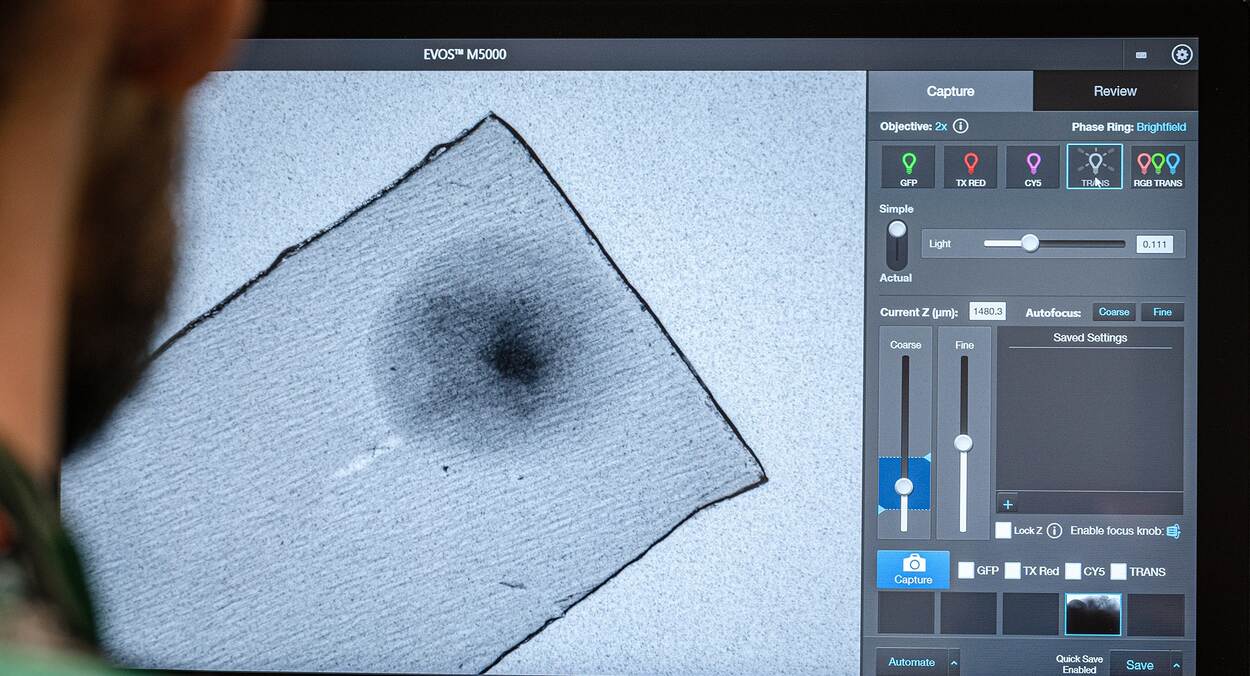Expand the Automate options arrow

tap(954, 662)
